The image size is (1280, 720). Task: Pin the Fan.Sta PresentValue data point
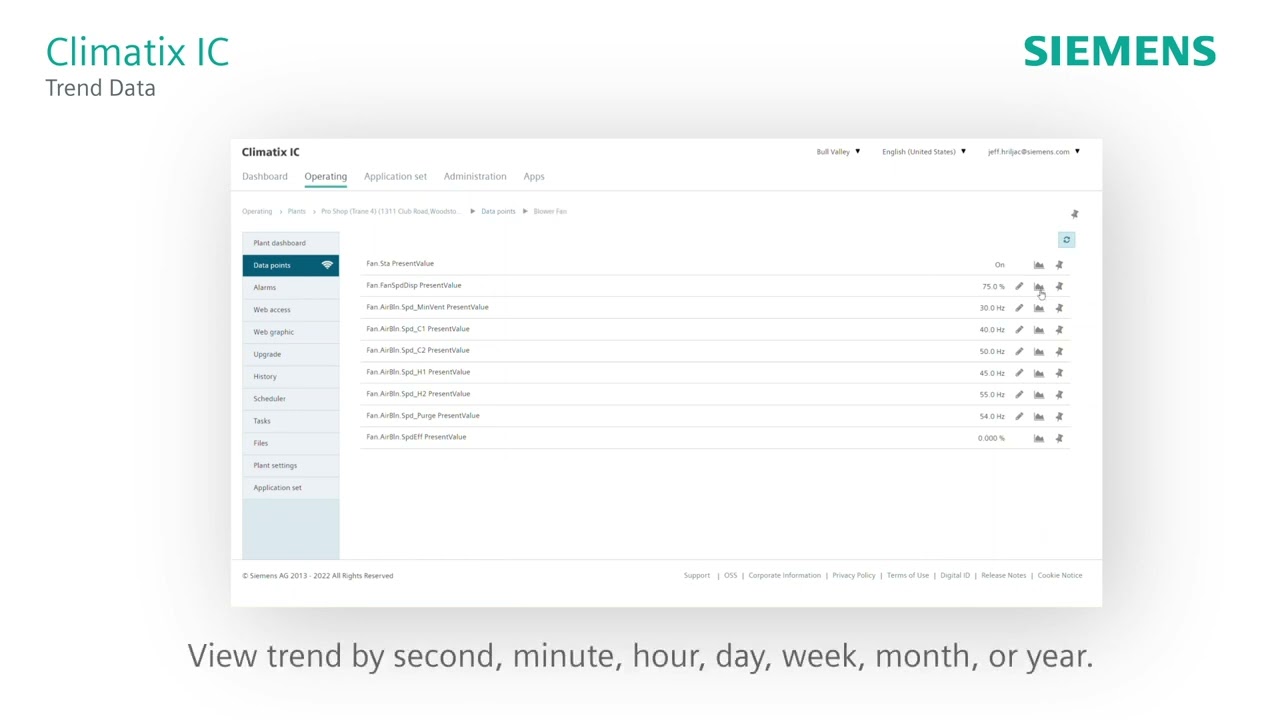[1059, 265]
